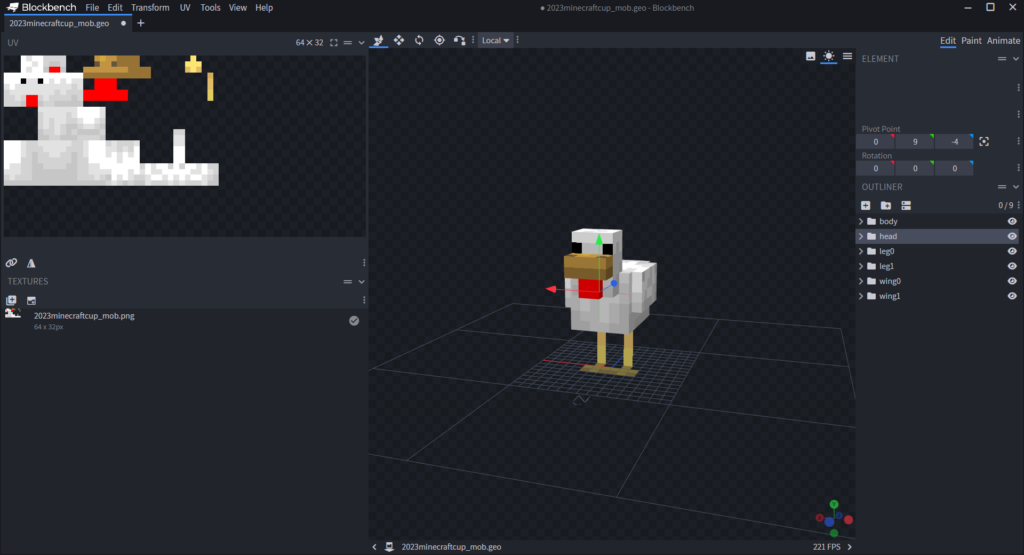Screen dimensions: 1024x555
Task: Open the viewport hamburger menu
Action: (x=847, y=57)
